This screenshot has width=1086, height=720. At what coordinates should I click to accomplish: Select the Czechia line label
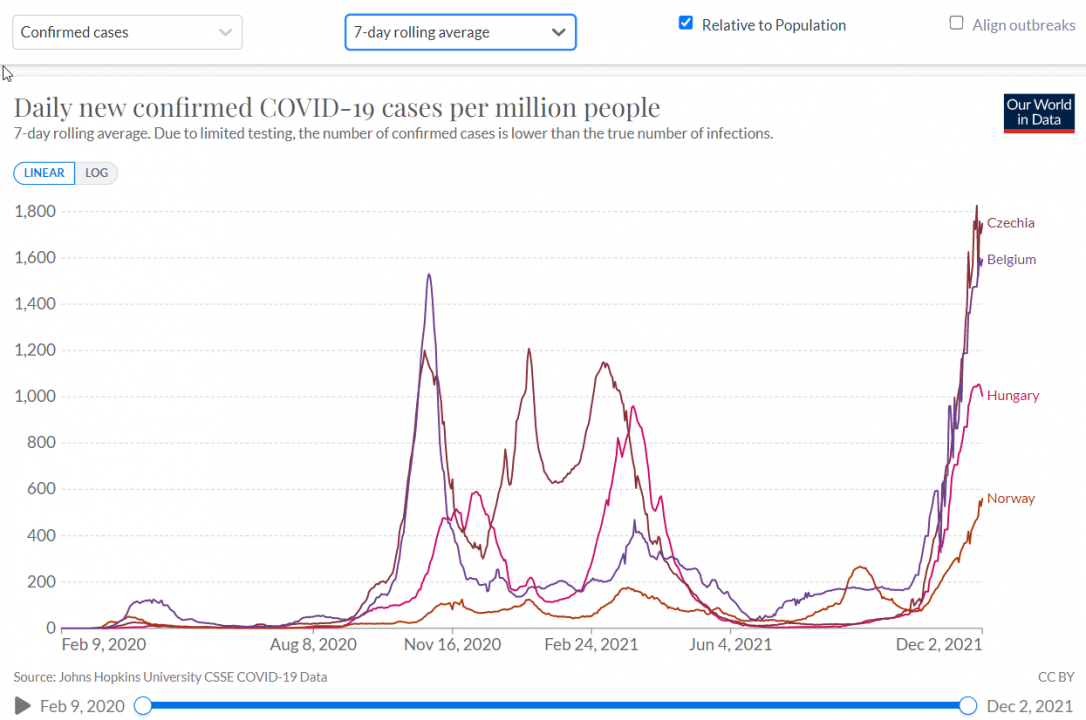click(x=1011, y=223)
